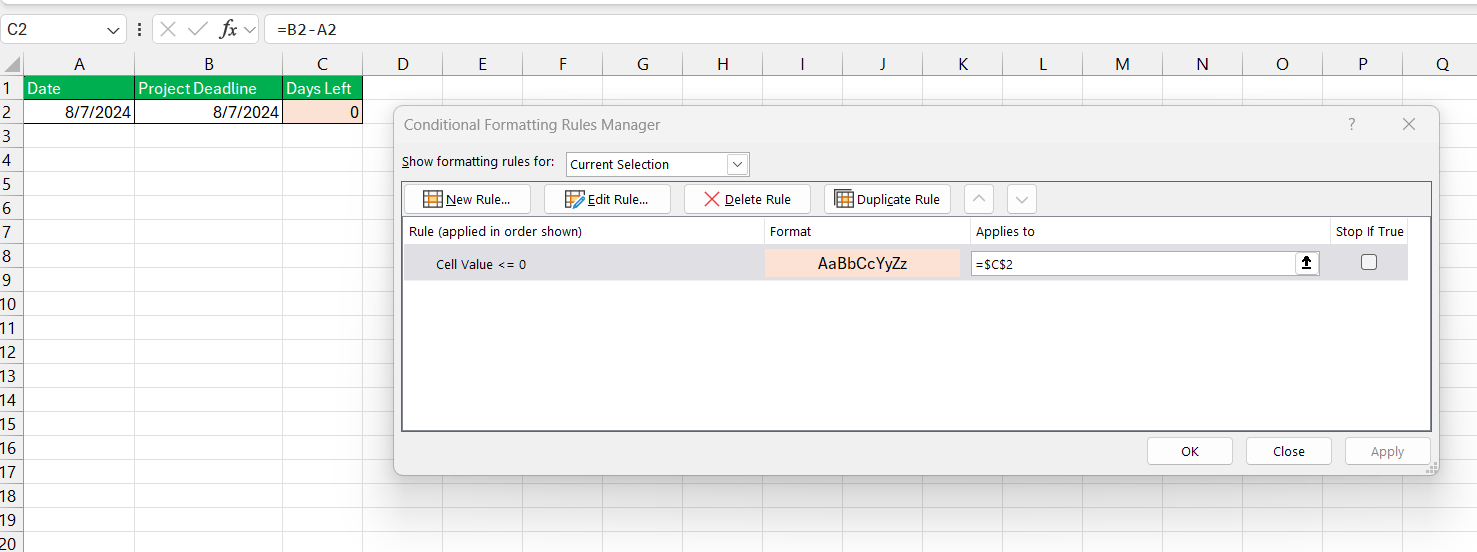Click the Duplicate Rule button
The height and width of the screenshot is (552, 1477).
pyautogui.click(x=887, y=199)
